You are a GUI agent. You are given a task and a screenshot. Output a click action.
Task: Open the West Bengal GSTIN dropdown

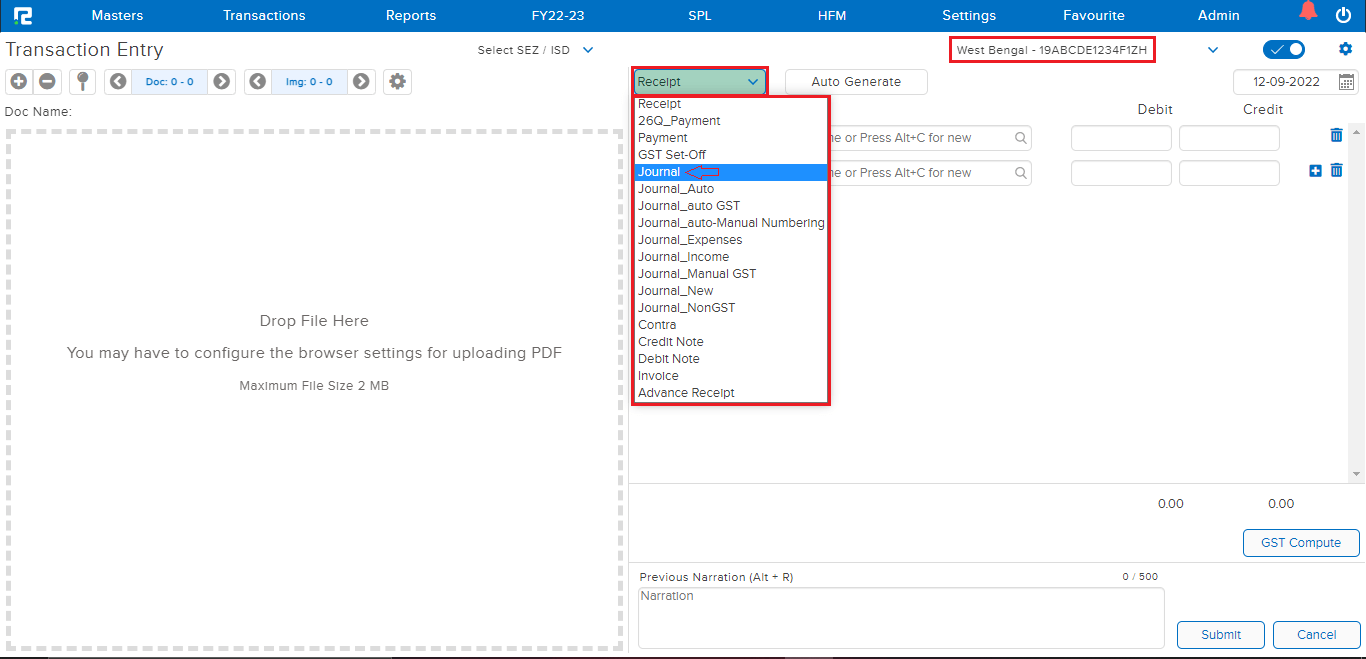click(1213, 50)
